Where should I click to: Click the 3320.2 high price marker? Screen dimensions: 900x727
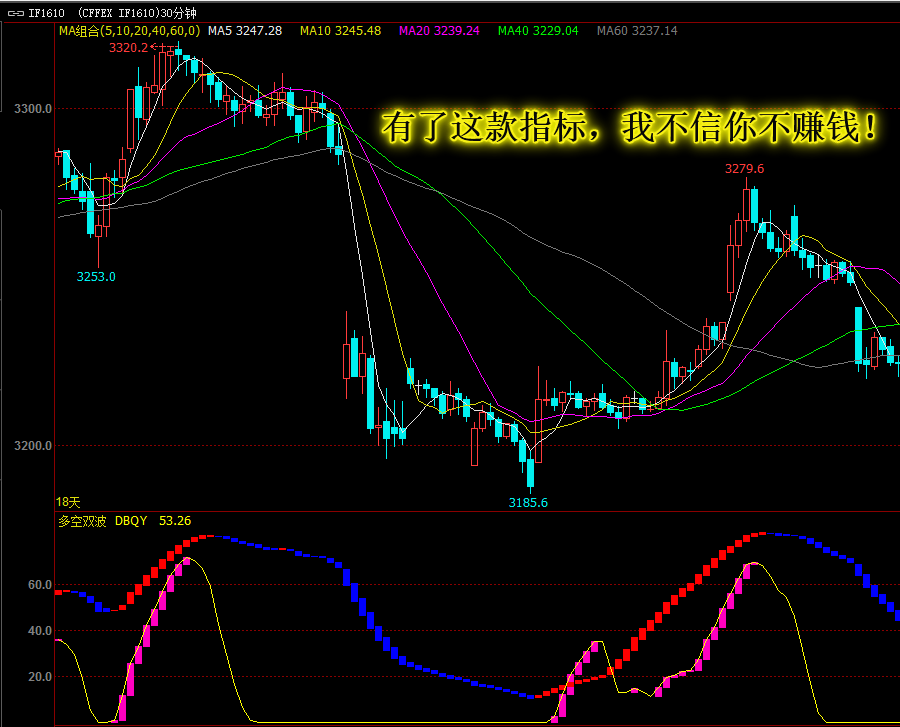(129, 48)
